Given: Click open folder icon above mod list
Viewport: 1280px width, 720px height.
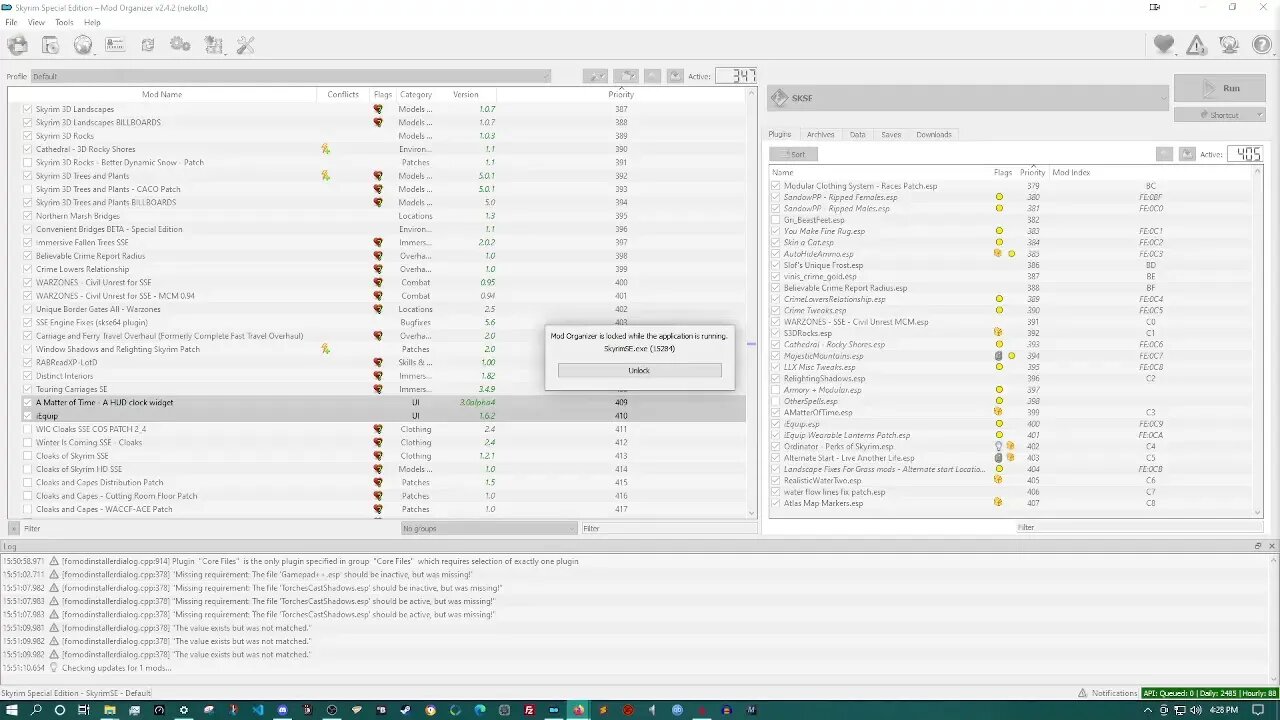Looking at the screenshot, I should (626, 76).
